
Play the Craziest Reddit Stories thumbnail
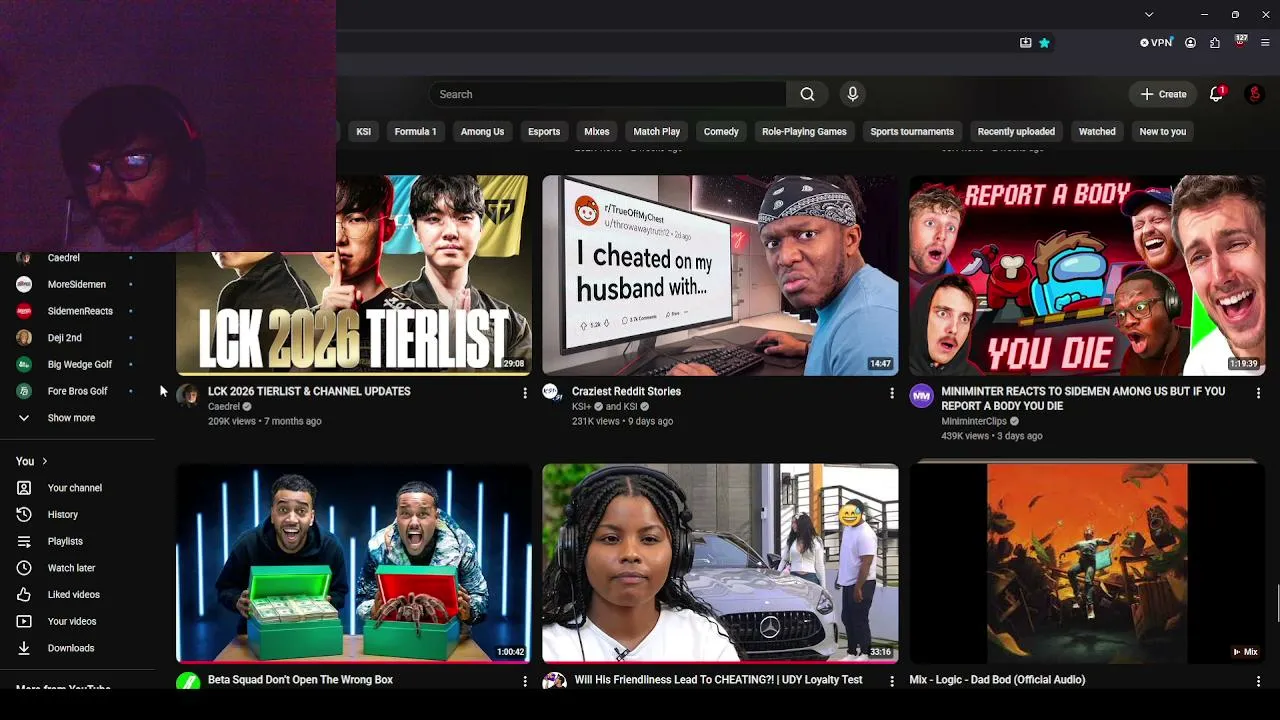tap(720, 275)
